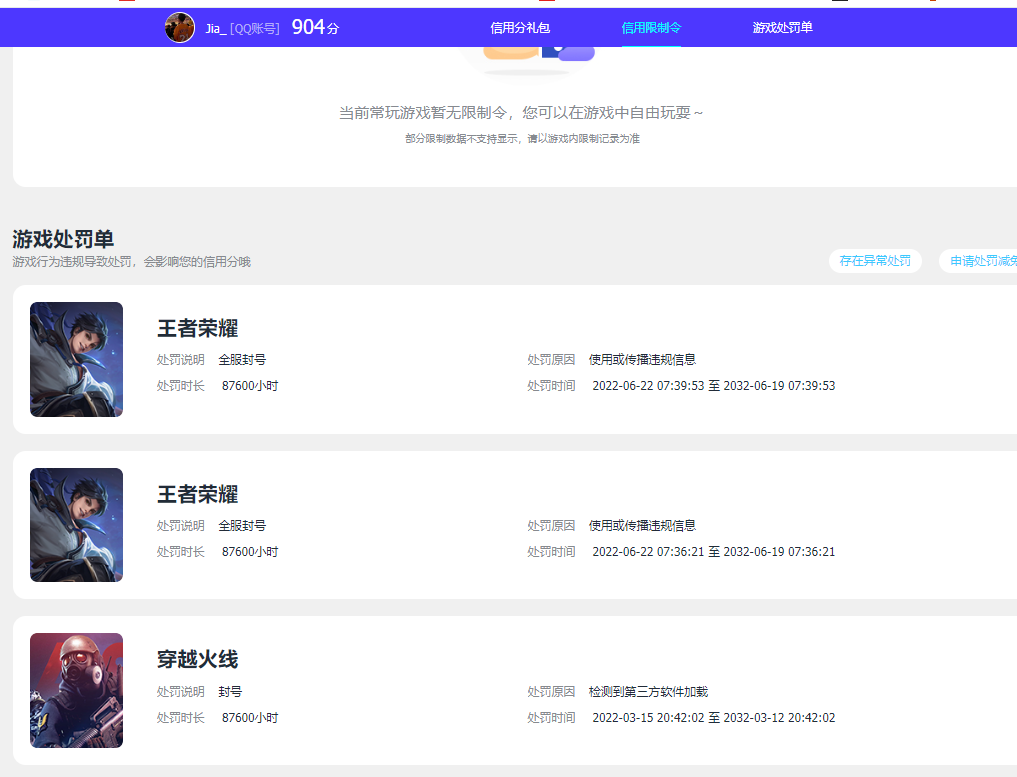
Task: Select the 王者荣耀 title with 07:39:53 penalty
Action: pos(197,328)
